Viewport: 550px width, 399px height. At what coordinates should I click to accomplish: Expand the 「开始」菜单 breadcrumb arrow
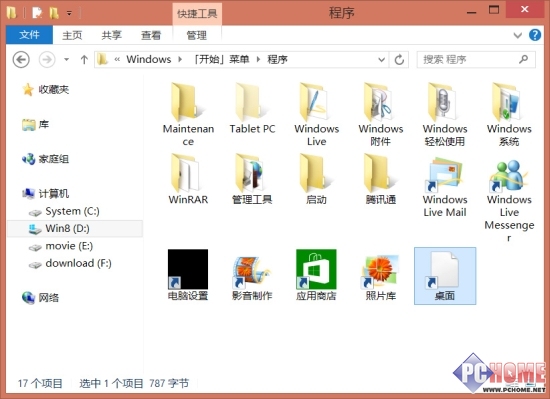coord(259,59)
